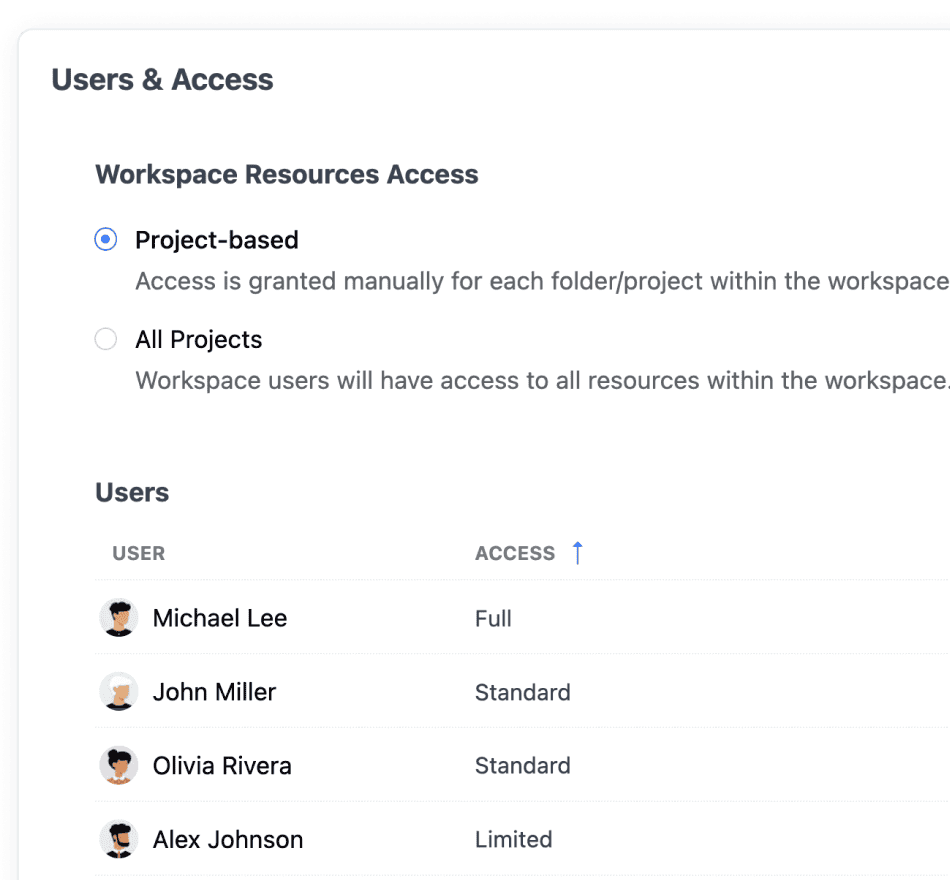Select the All Projects radio button

[105, 339]
